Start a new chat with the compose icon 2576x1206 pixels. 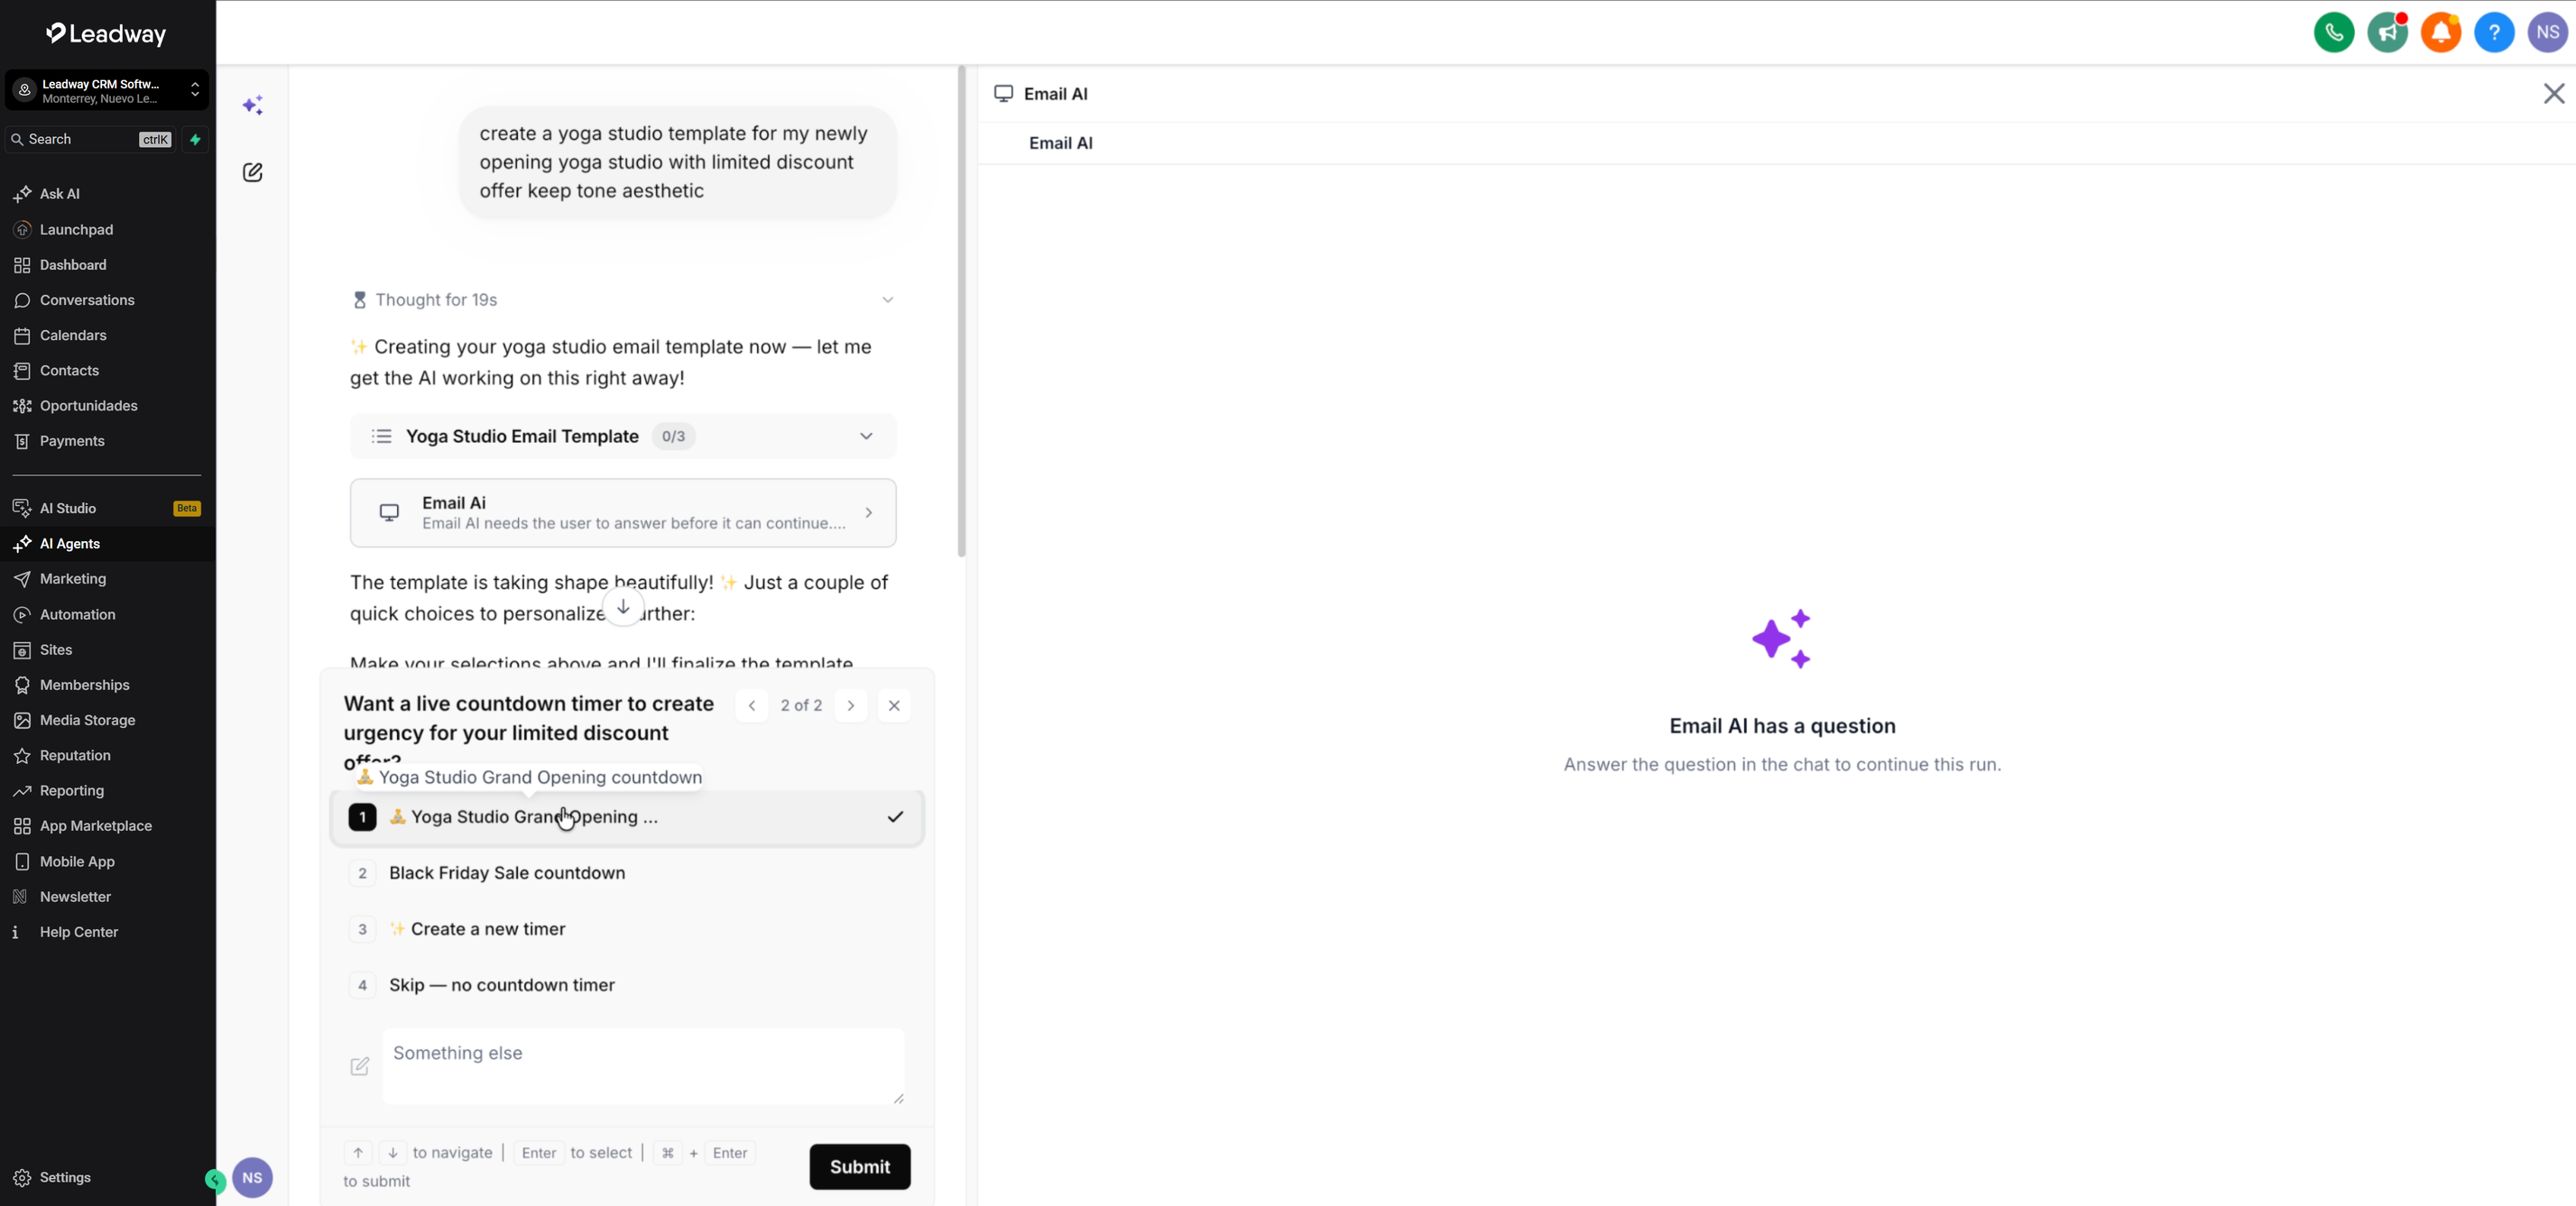pyautogui.click(x=253, y=172)
